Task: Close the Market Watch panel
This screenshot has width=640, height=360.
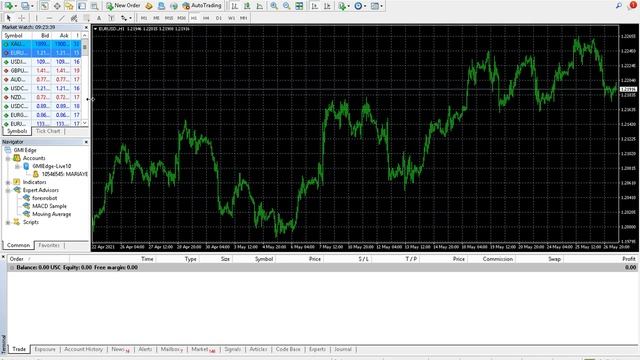Action: [x=86, y=27]
